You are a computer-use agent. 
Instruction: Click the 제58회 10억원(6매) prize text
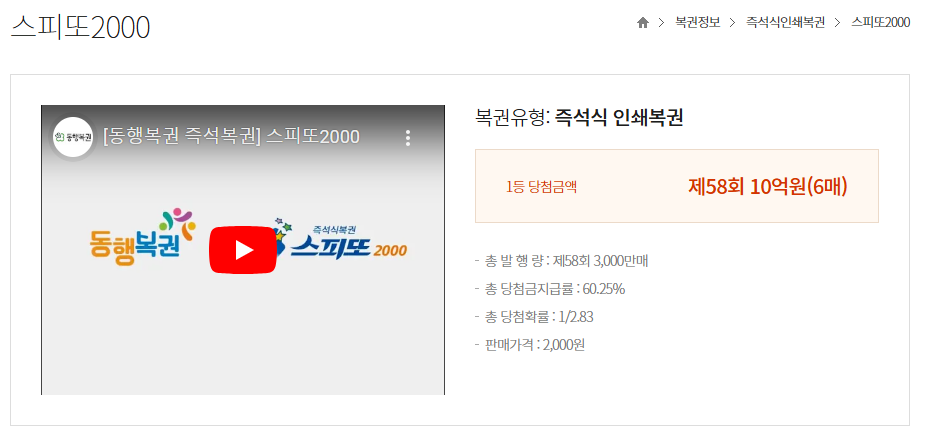click(768, 187)
